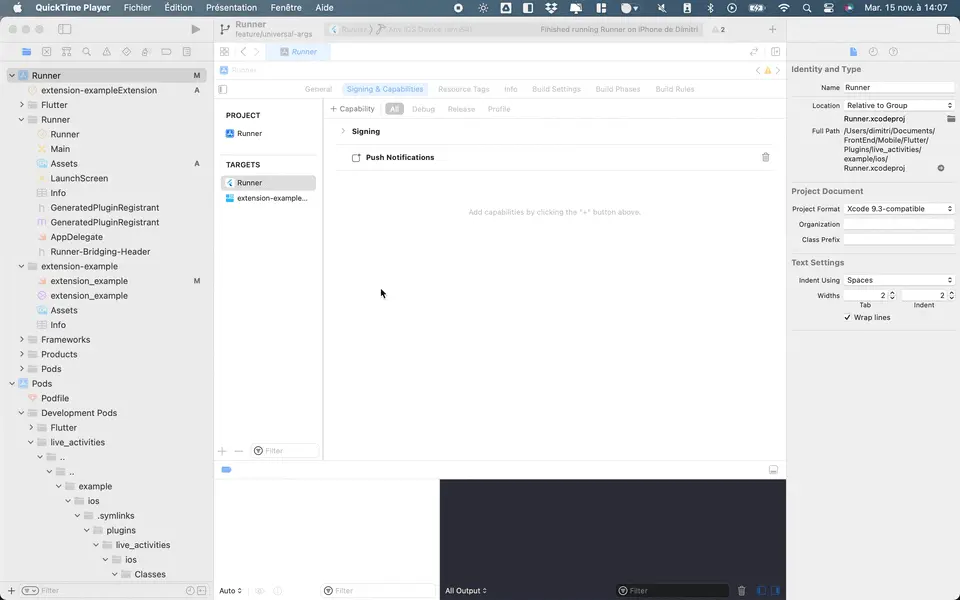Image resolution: width=960 pixels, height=600 pixels.
Task: Delete Push Notifications with the trash icon
Action: [765, 157]
